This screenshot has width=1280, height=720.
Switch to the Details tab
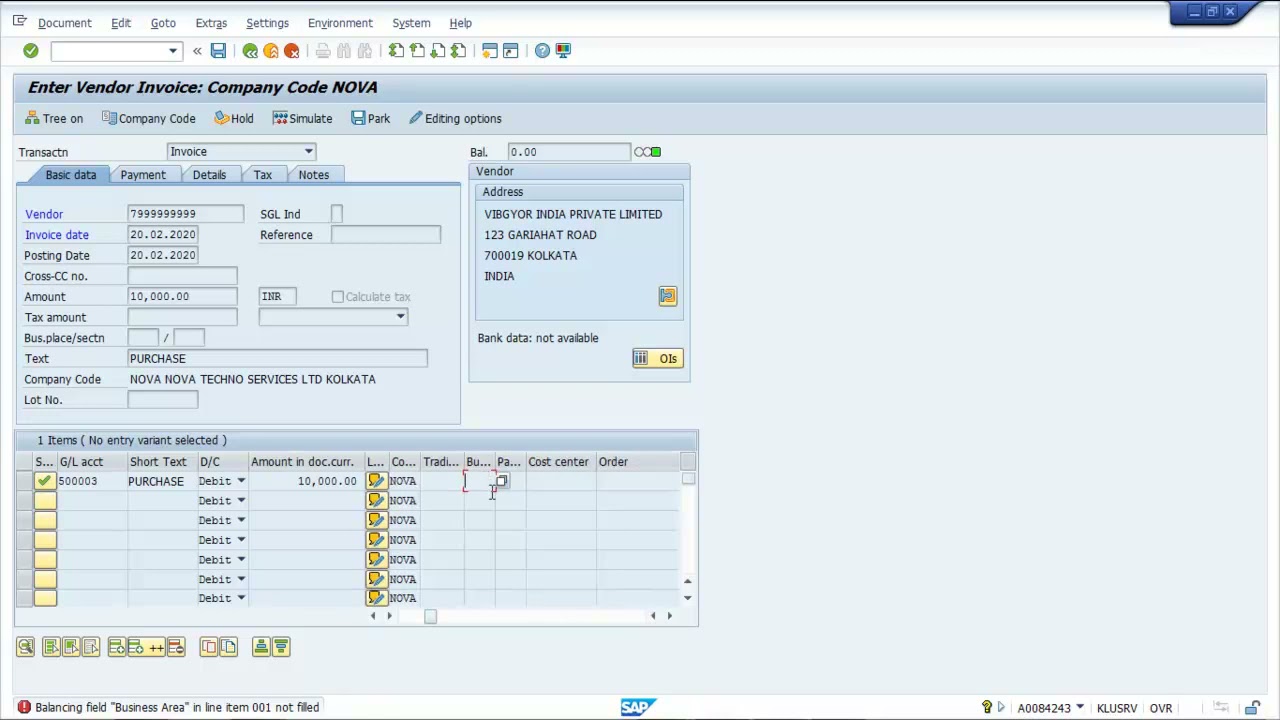click(x=209, y=175)
